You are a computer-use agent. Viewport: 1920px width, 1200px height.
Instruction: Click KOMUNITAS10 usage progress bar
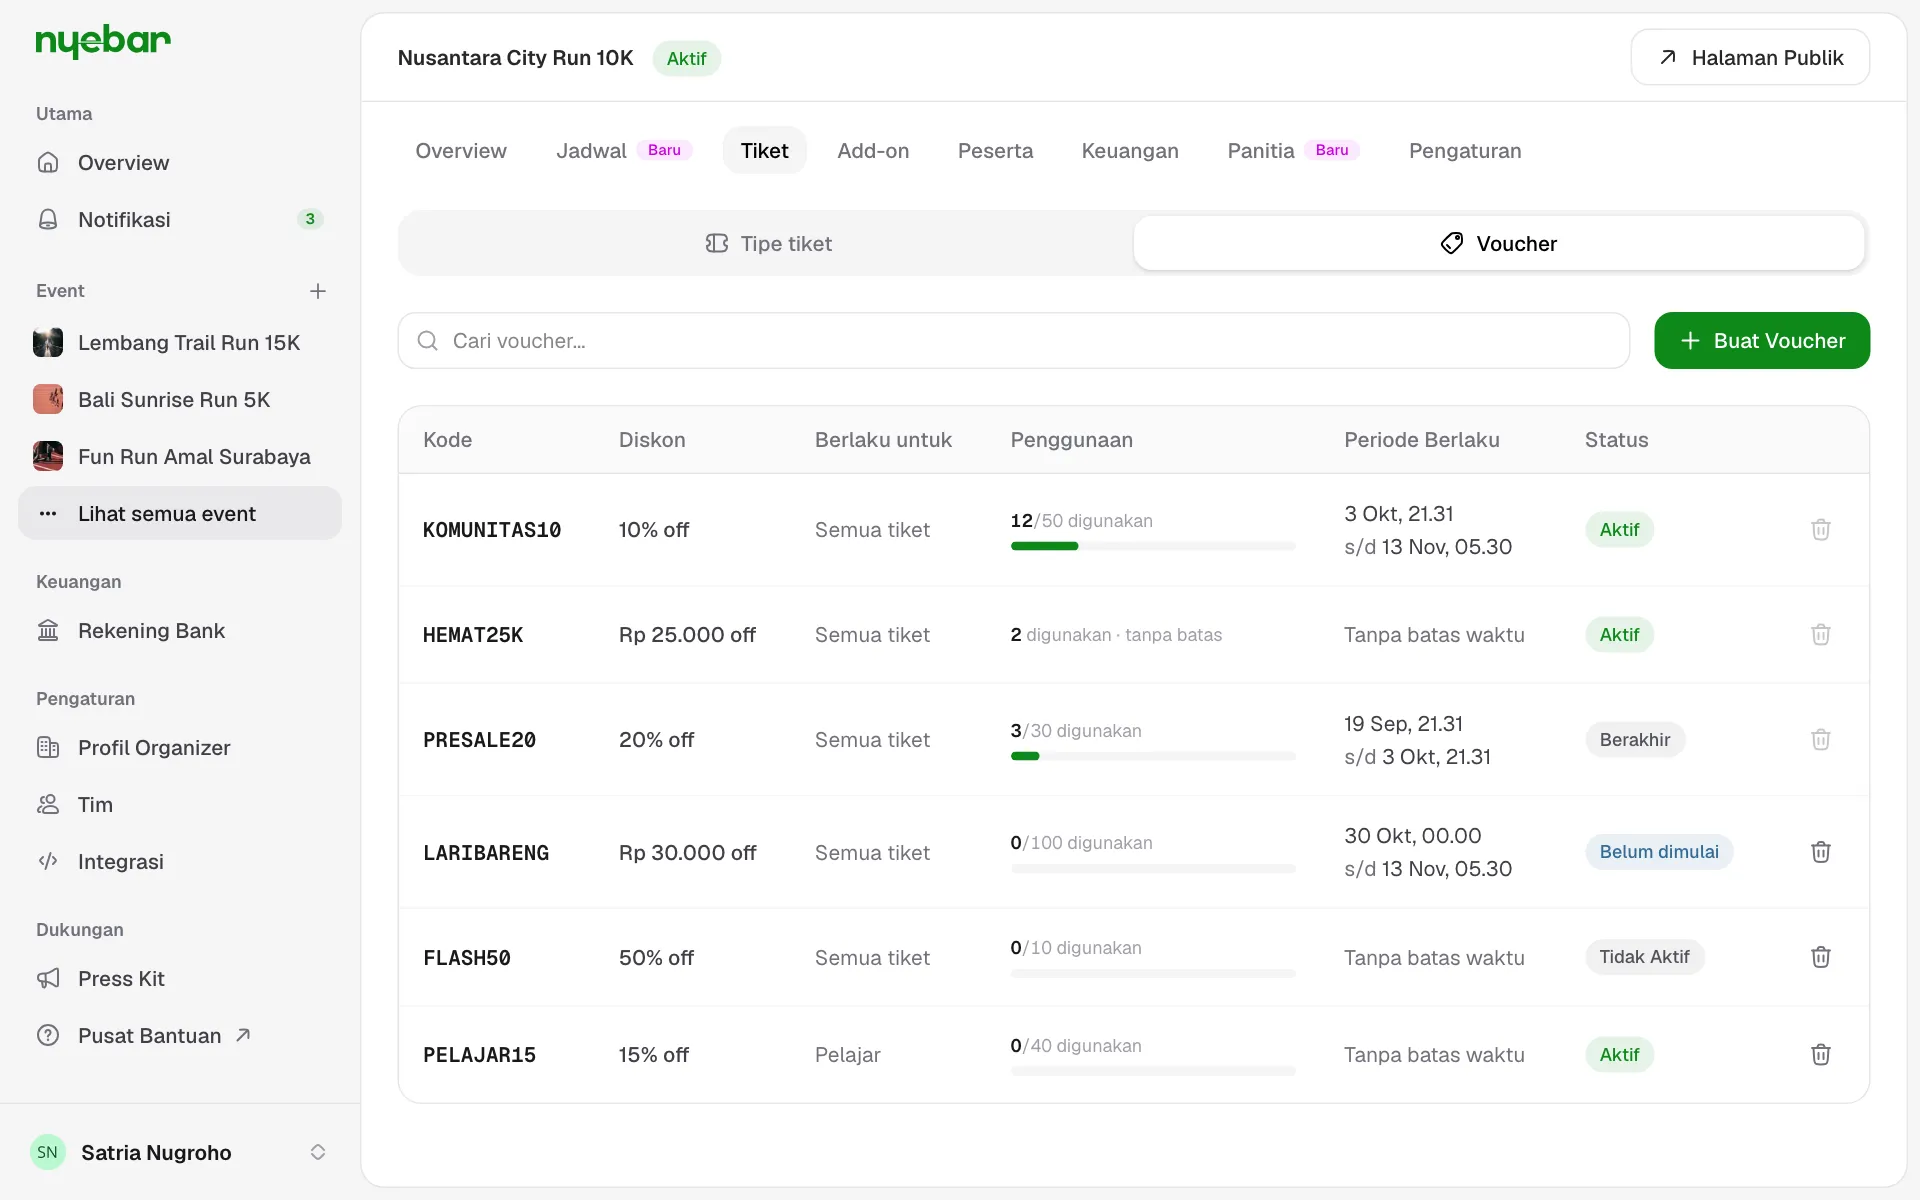pos(1153,546)
